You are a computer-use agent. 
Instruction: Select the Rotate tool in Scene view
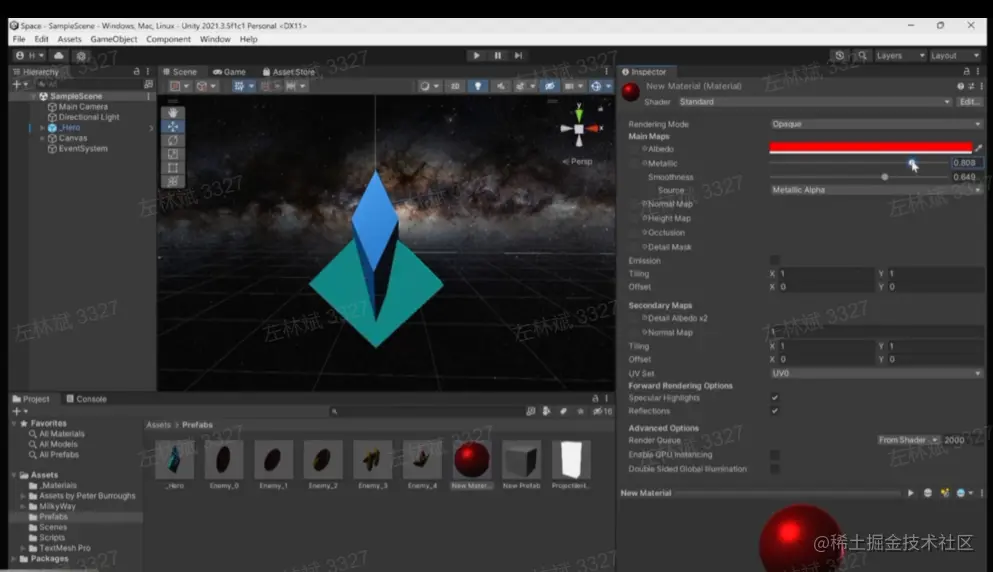(172, 141)
